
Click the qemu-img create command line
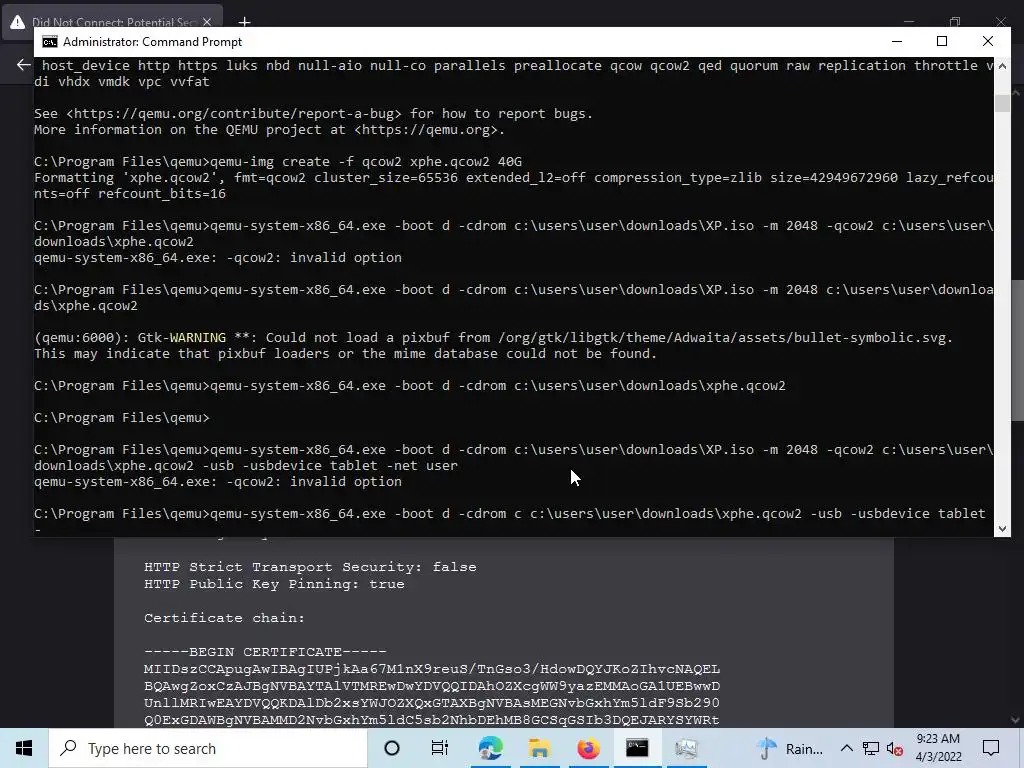(x=278, y=161)
